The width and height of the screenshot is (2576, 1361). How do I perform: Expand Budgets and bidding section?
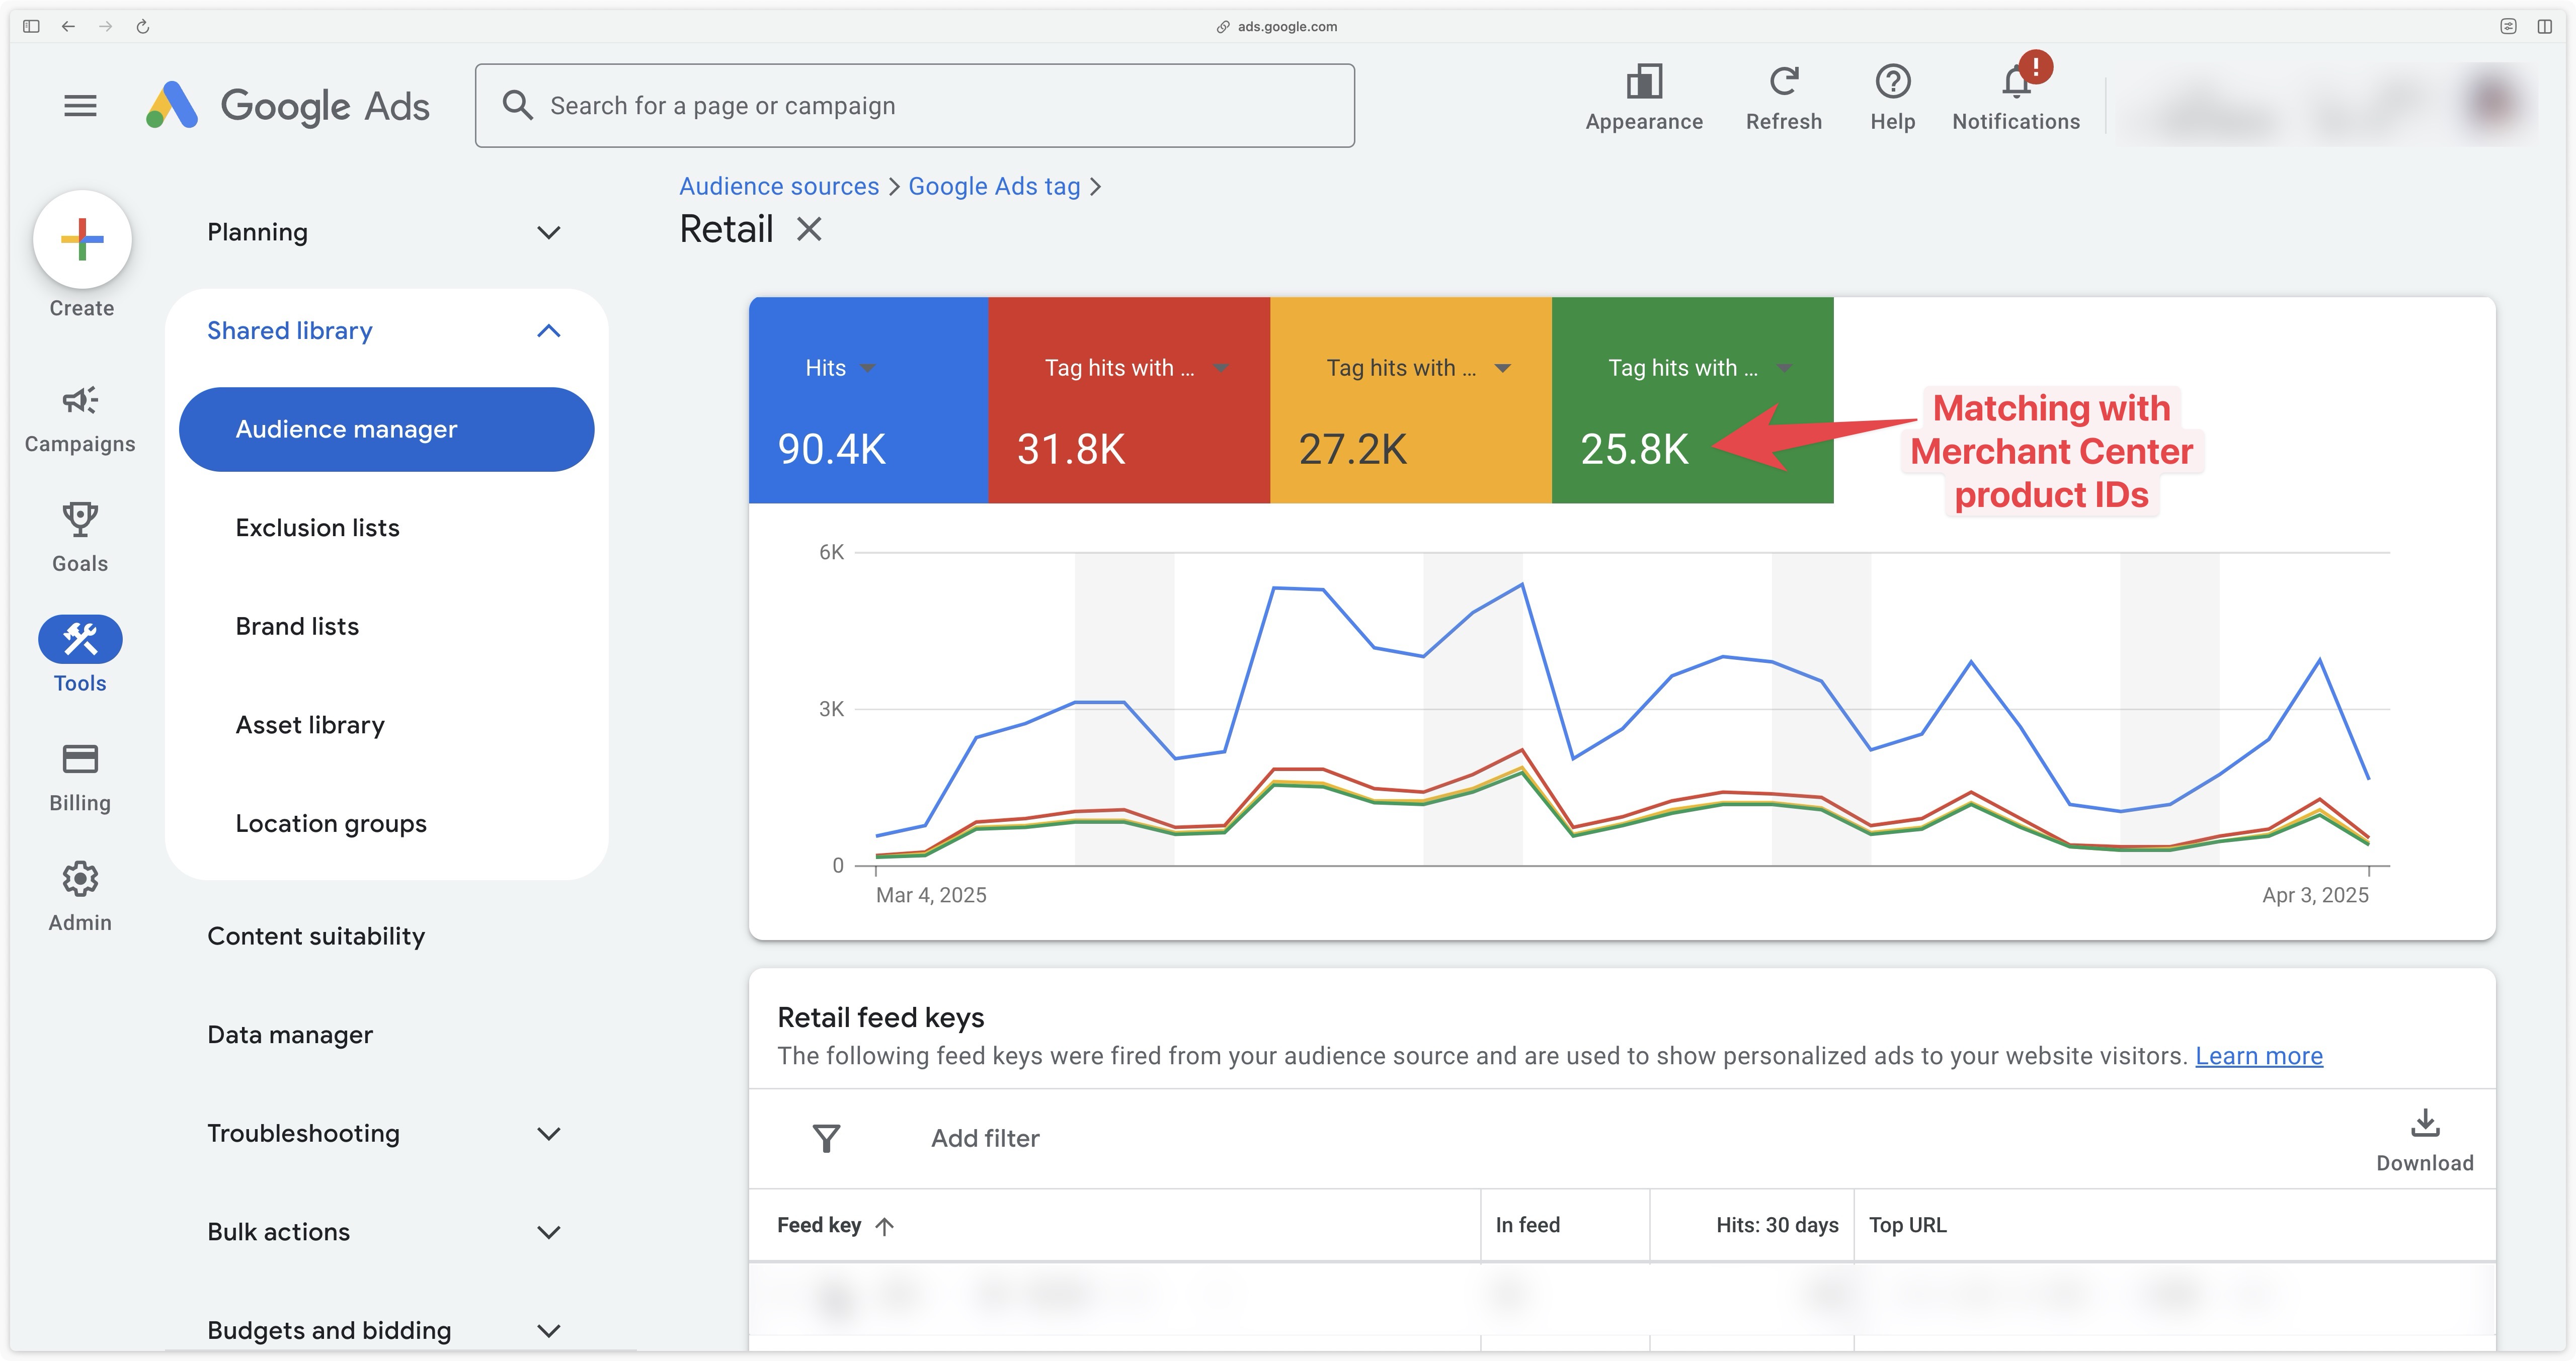tap(548, 1330)
